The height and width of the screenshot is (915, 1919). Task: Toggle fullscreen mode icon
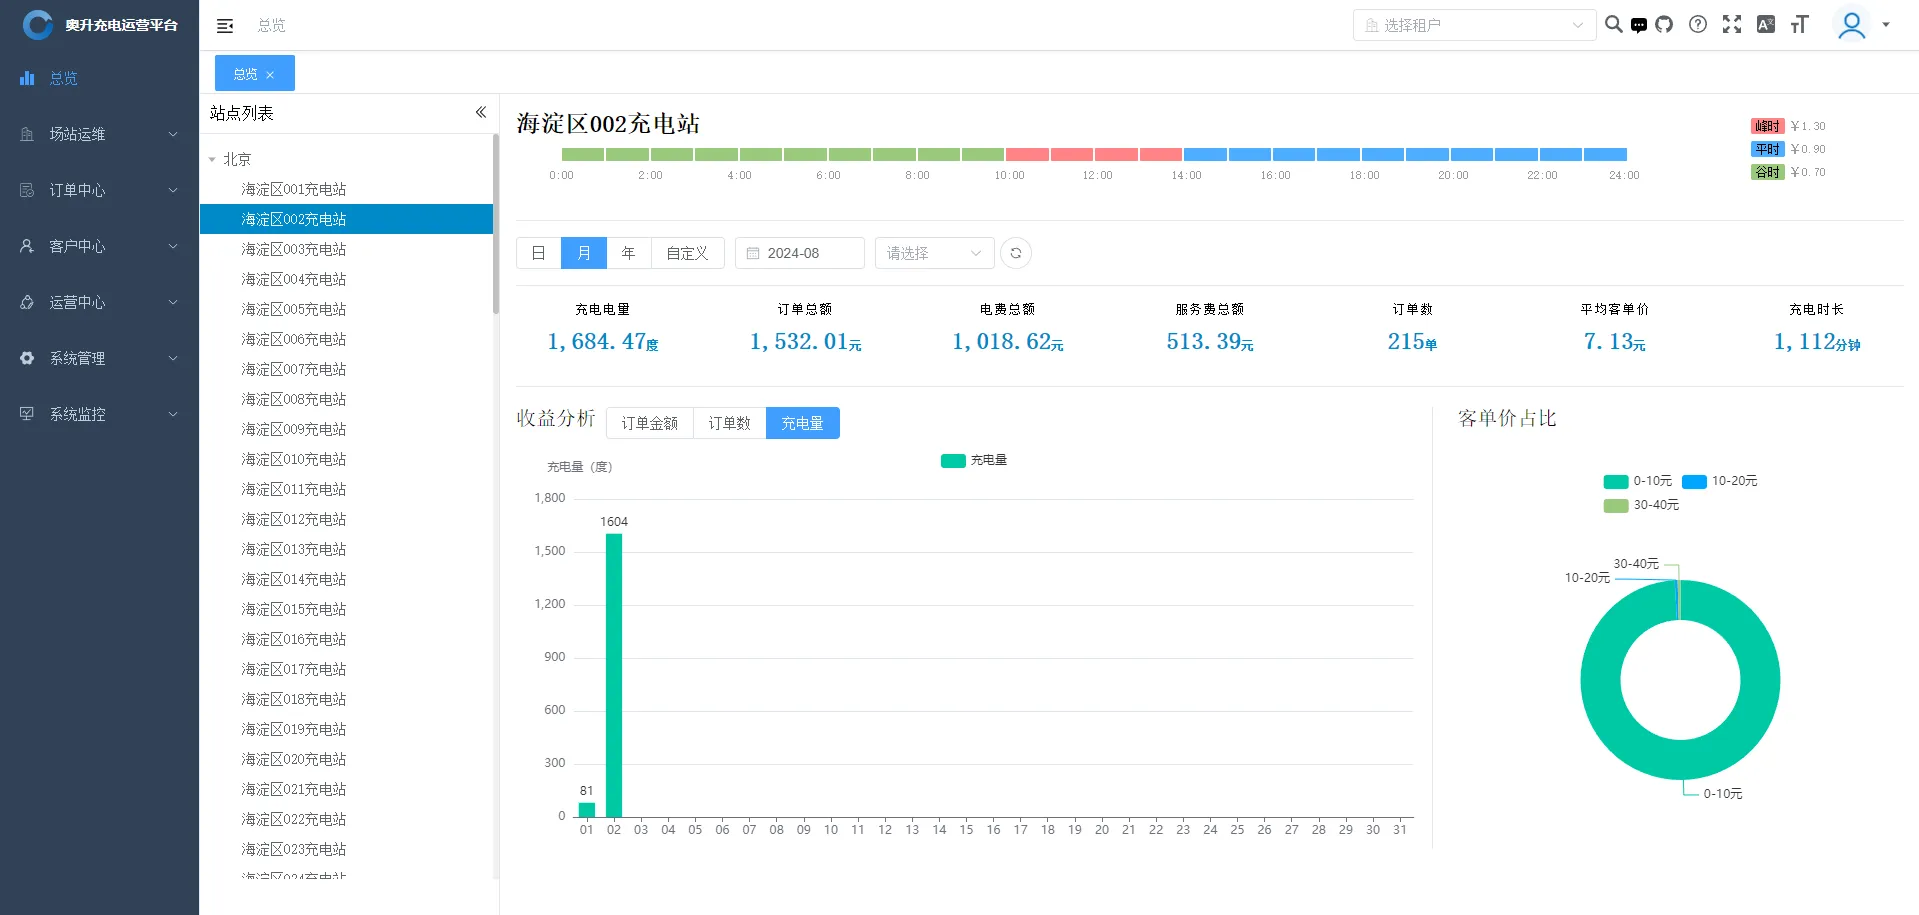click(1732, 25)
